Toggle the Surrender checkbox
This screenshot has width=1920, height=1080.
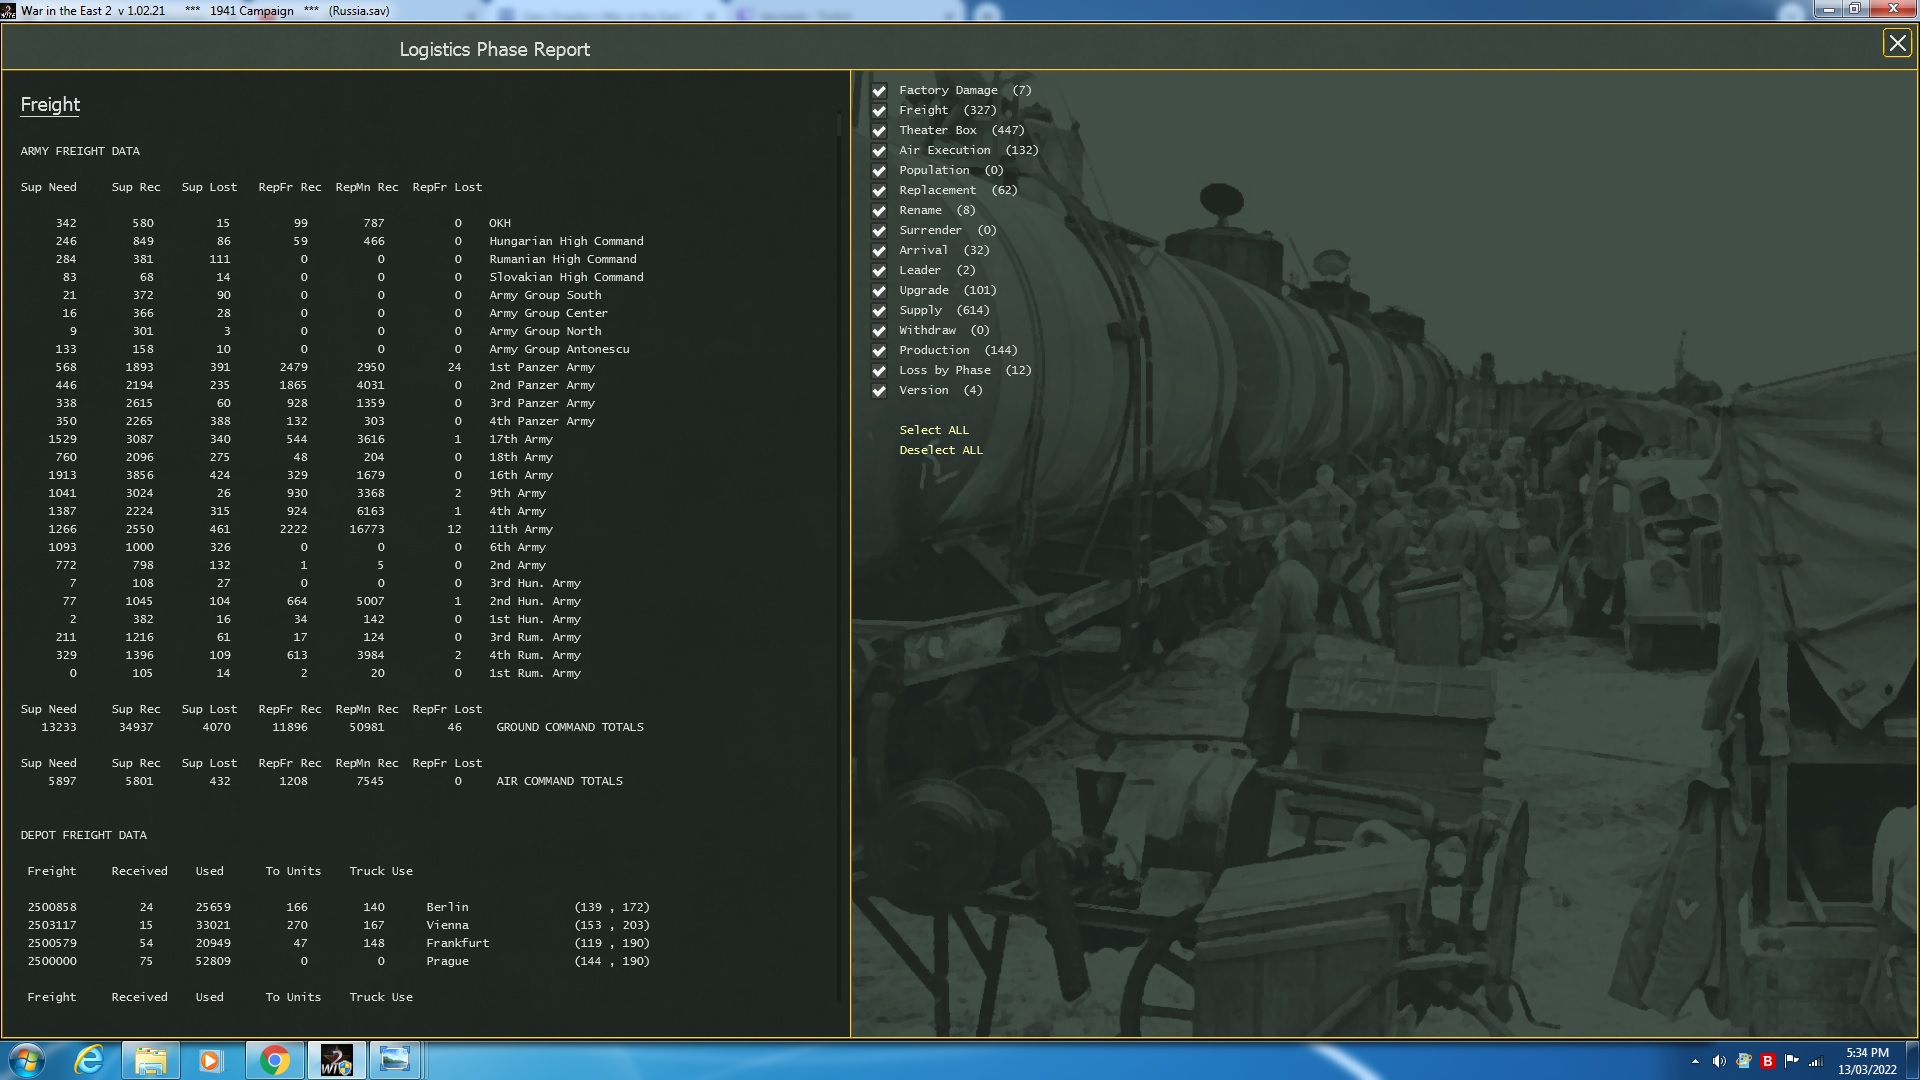click(x=879, y=231)
